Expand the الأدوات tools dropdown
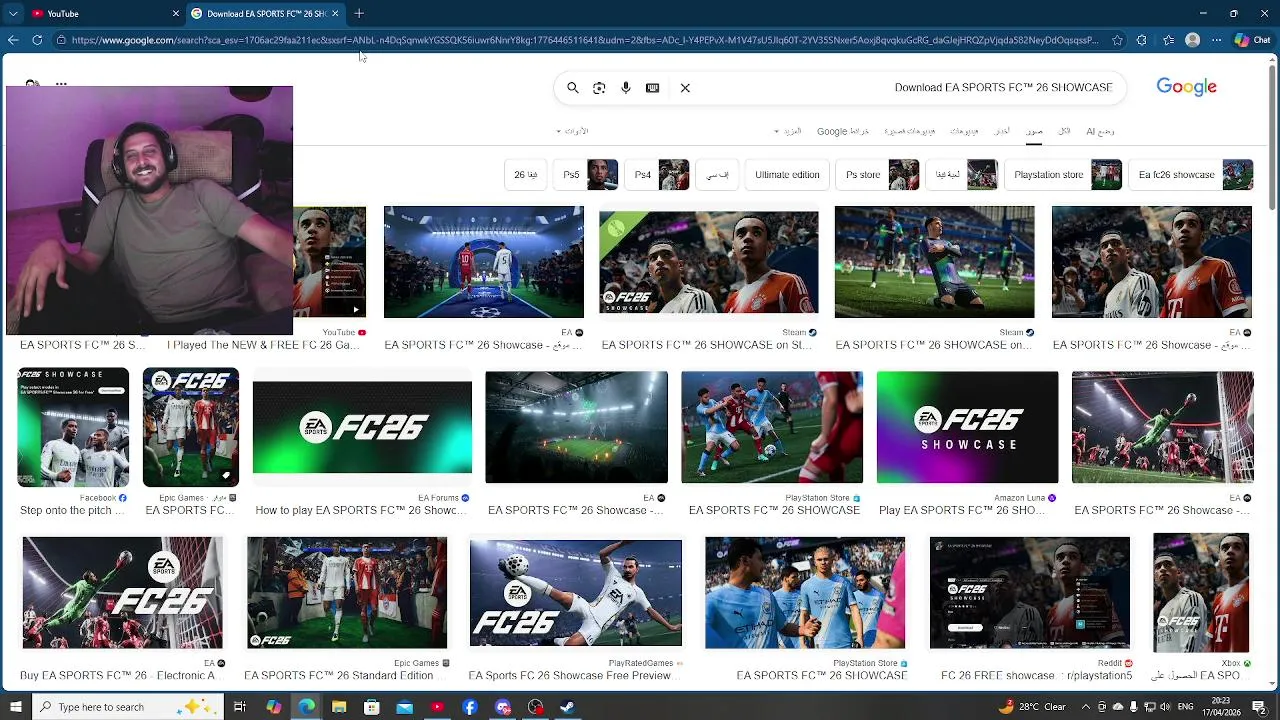The image size is (1280, 720). click(x=572, y=131)
